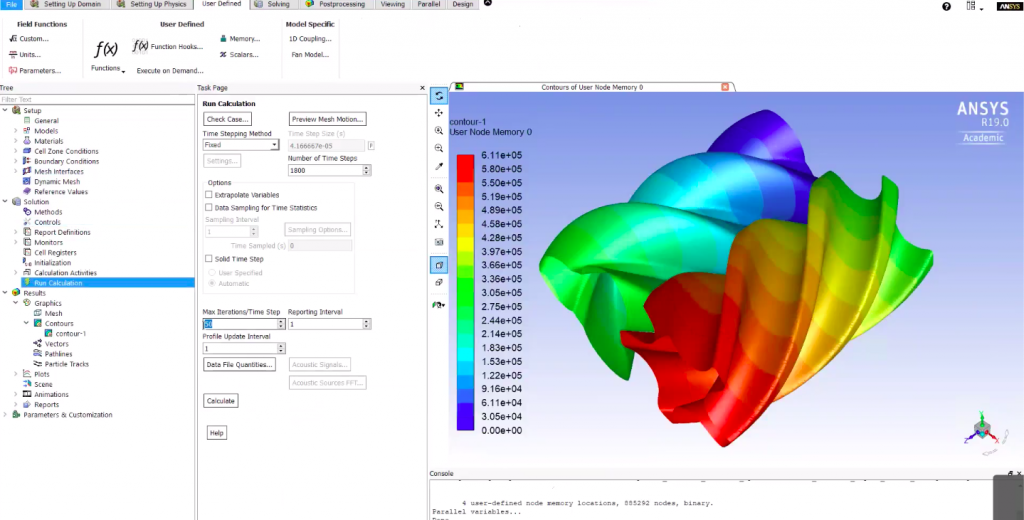Open Parameters from Field Functions

(35, 71)
